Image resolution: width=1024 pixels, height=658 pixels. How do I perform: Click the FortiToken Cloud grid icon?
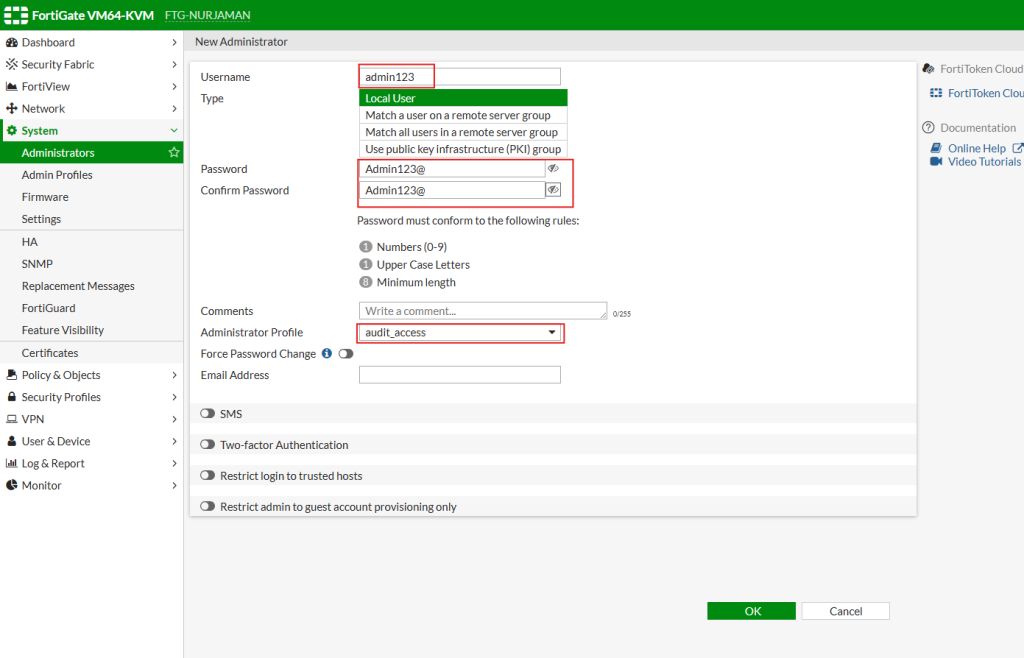pyautogui.click(x=936, y=93)
